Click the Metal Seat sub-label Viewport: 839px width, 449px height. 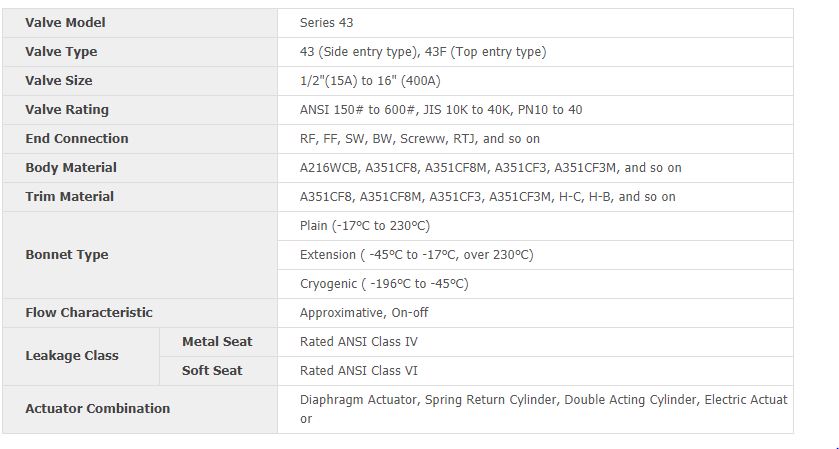point(217,341)
